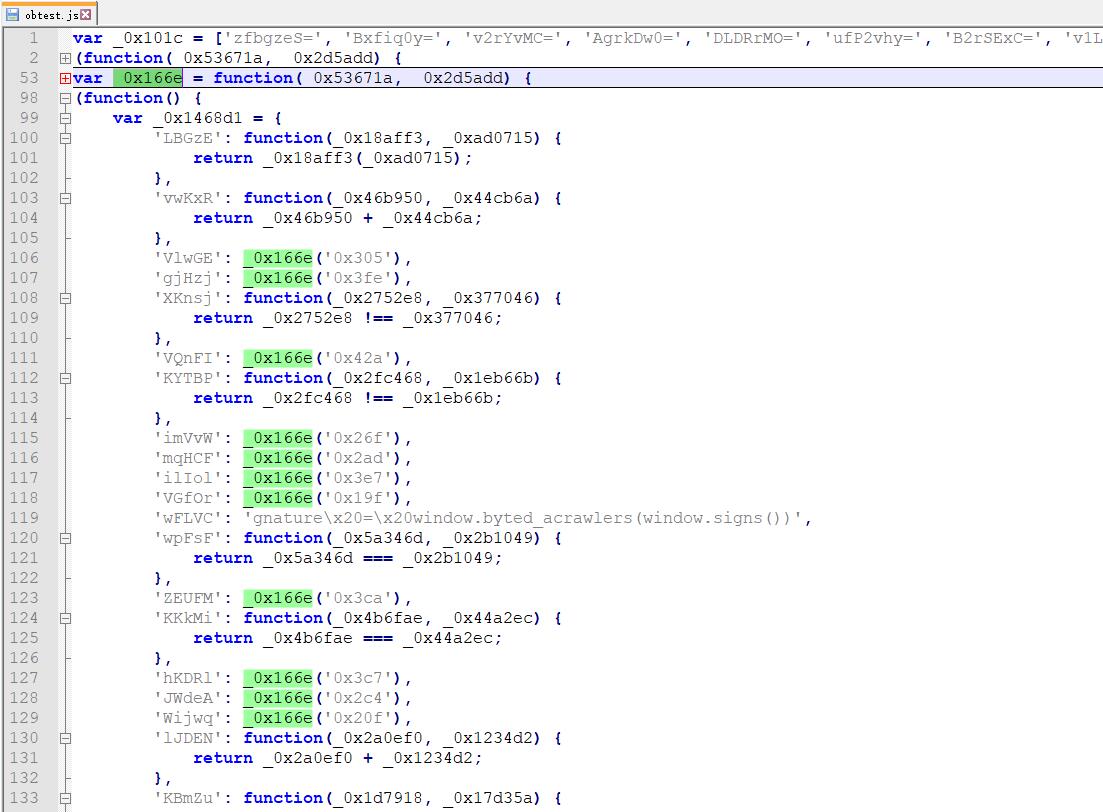Collapse the 'wpFsF' function at line 120
Viewport: 1103px width, 812px height.
pos(65,538)
